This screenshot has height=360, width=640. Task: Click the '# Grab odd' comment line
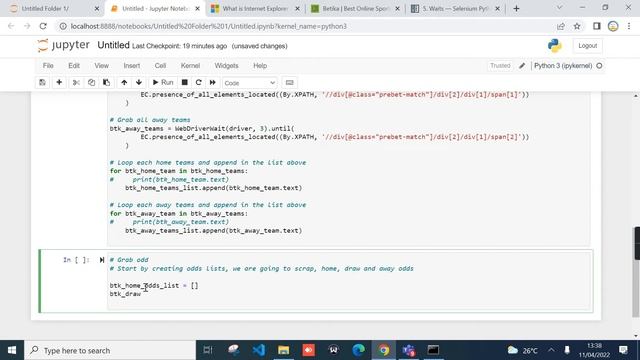point(129,260)
